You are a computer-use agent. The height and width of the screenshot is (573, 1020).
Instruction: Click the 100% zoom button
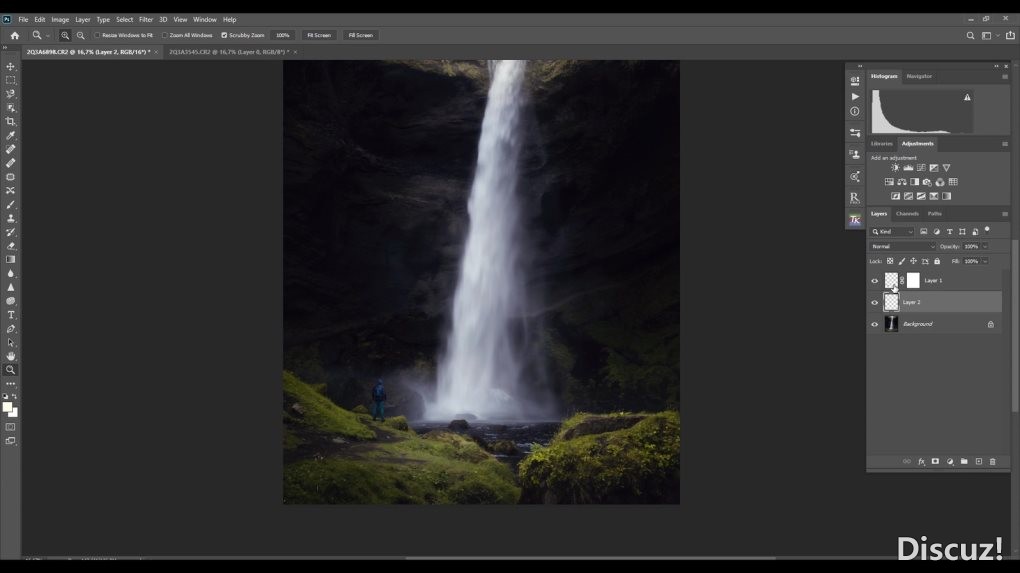click(x=282, y=35)
